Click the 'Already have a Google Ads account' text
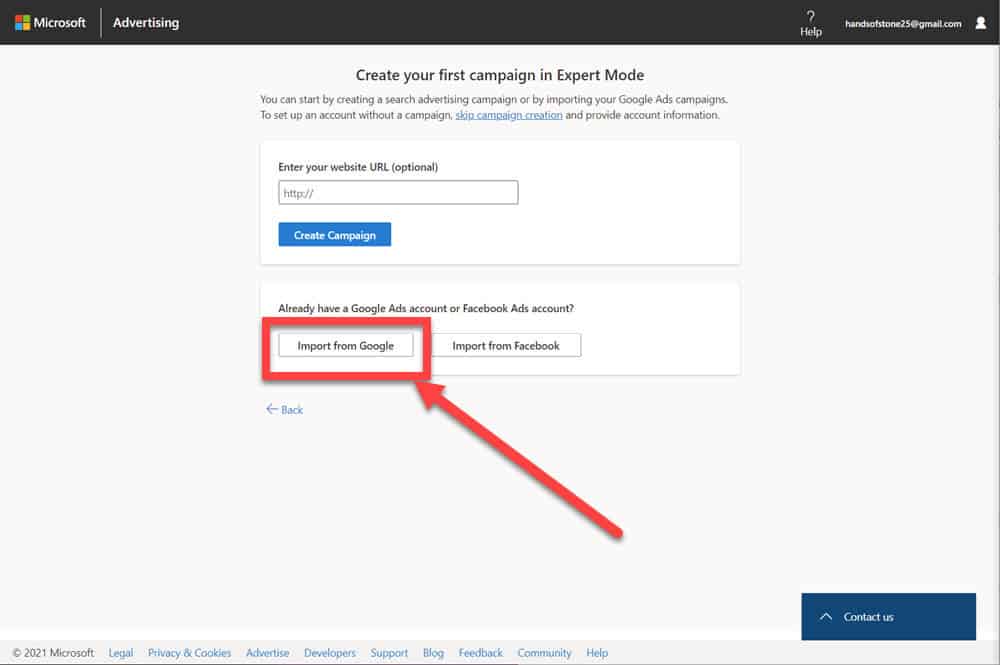Viewport: 1000px width, 665px height. coord(426,309)
